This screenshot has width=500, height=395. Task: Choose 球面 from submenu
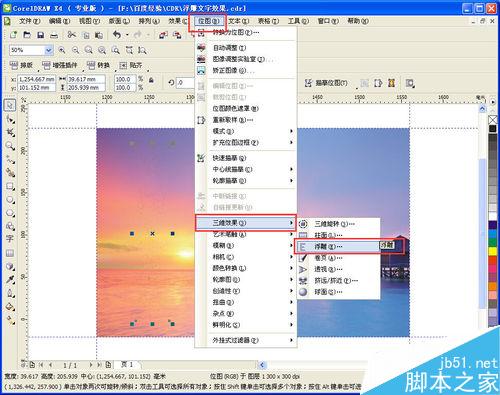pyautogui.click(x=339, y=292)
